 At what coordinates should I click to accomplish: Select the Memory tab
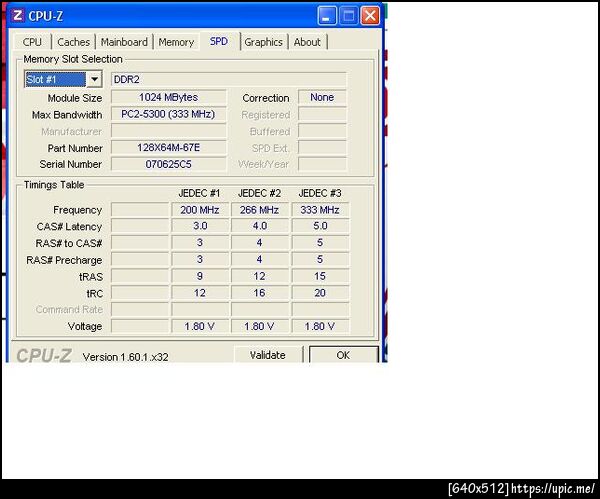[176, 42]
